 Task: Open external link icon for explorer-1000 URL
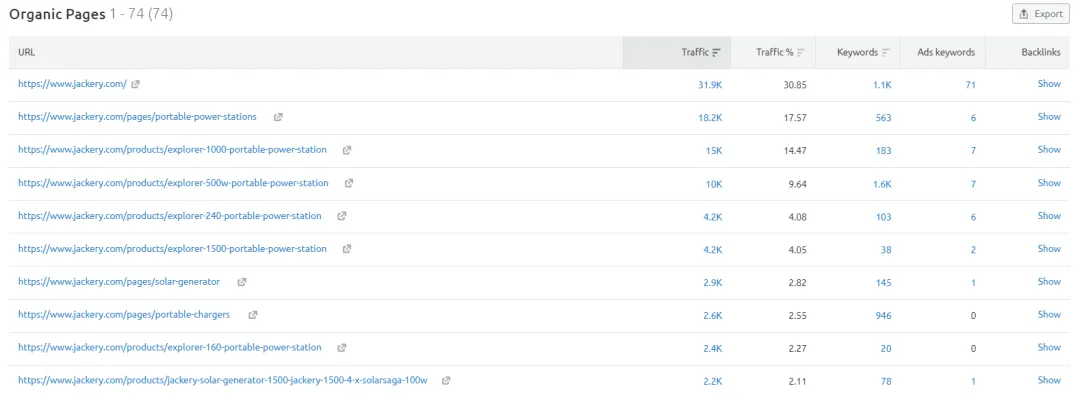tap(347, 150)
